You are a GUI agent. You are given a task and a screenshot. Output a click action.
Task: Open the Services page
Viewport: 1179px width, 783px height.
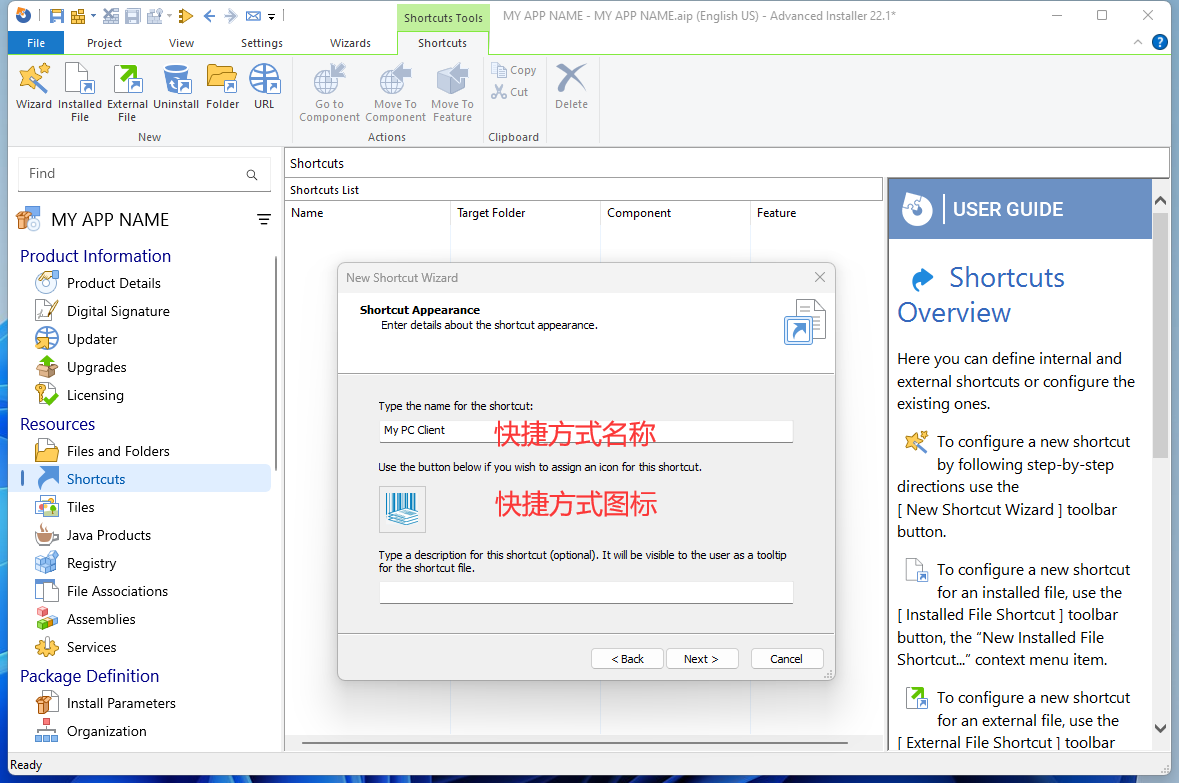tap(91, 647)
